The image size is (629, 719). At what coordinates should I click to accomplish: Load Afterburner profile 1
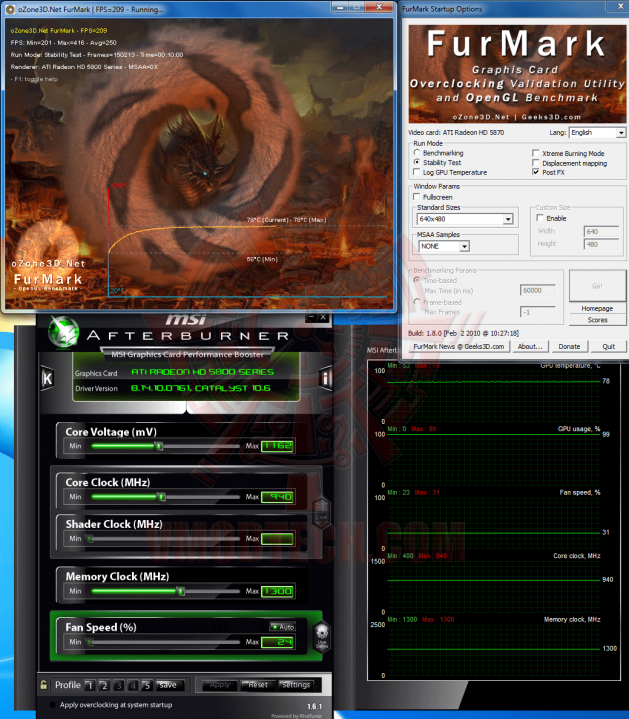point(90,685)
